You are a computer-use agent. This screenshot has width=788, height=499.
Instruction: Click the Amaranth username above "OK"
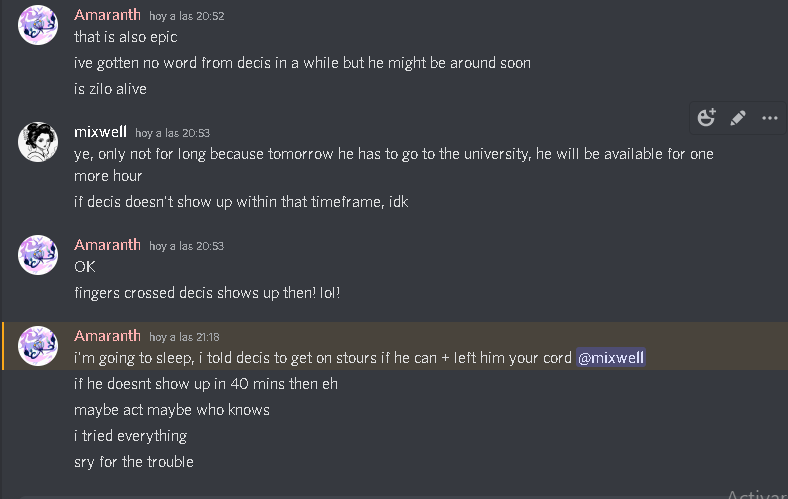107,245
